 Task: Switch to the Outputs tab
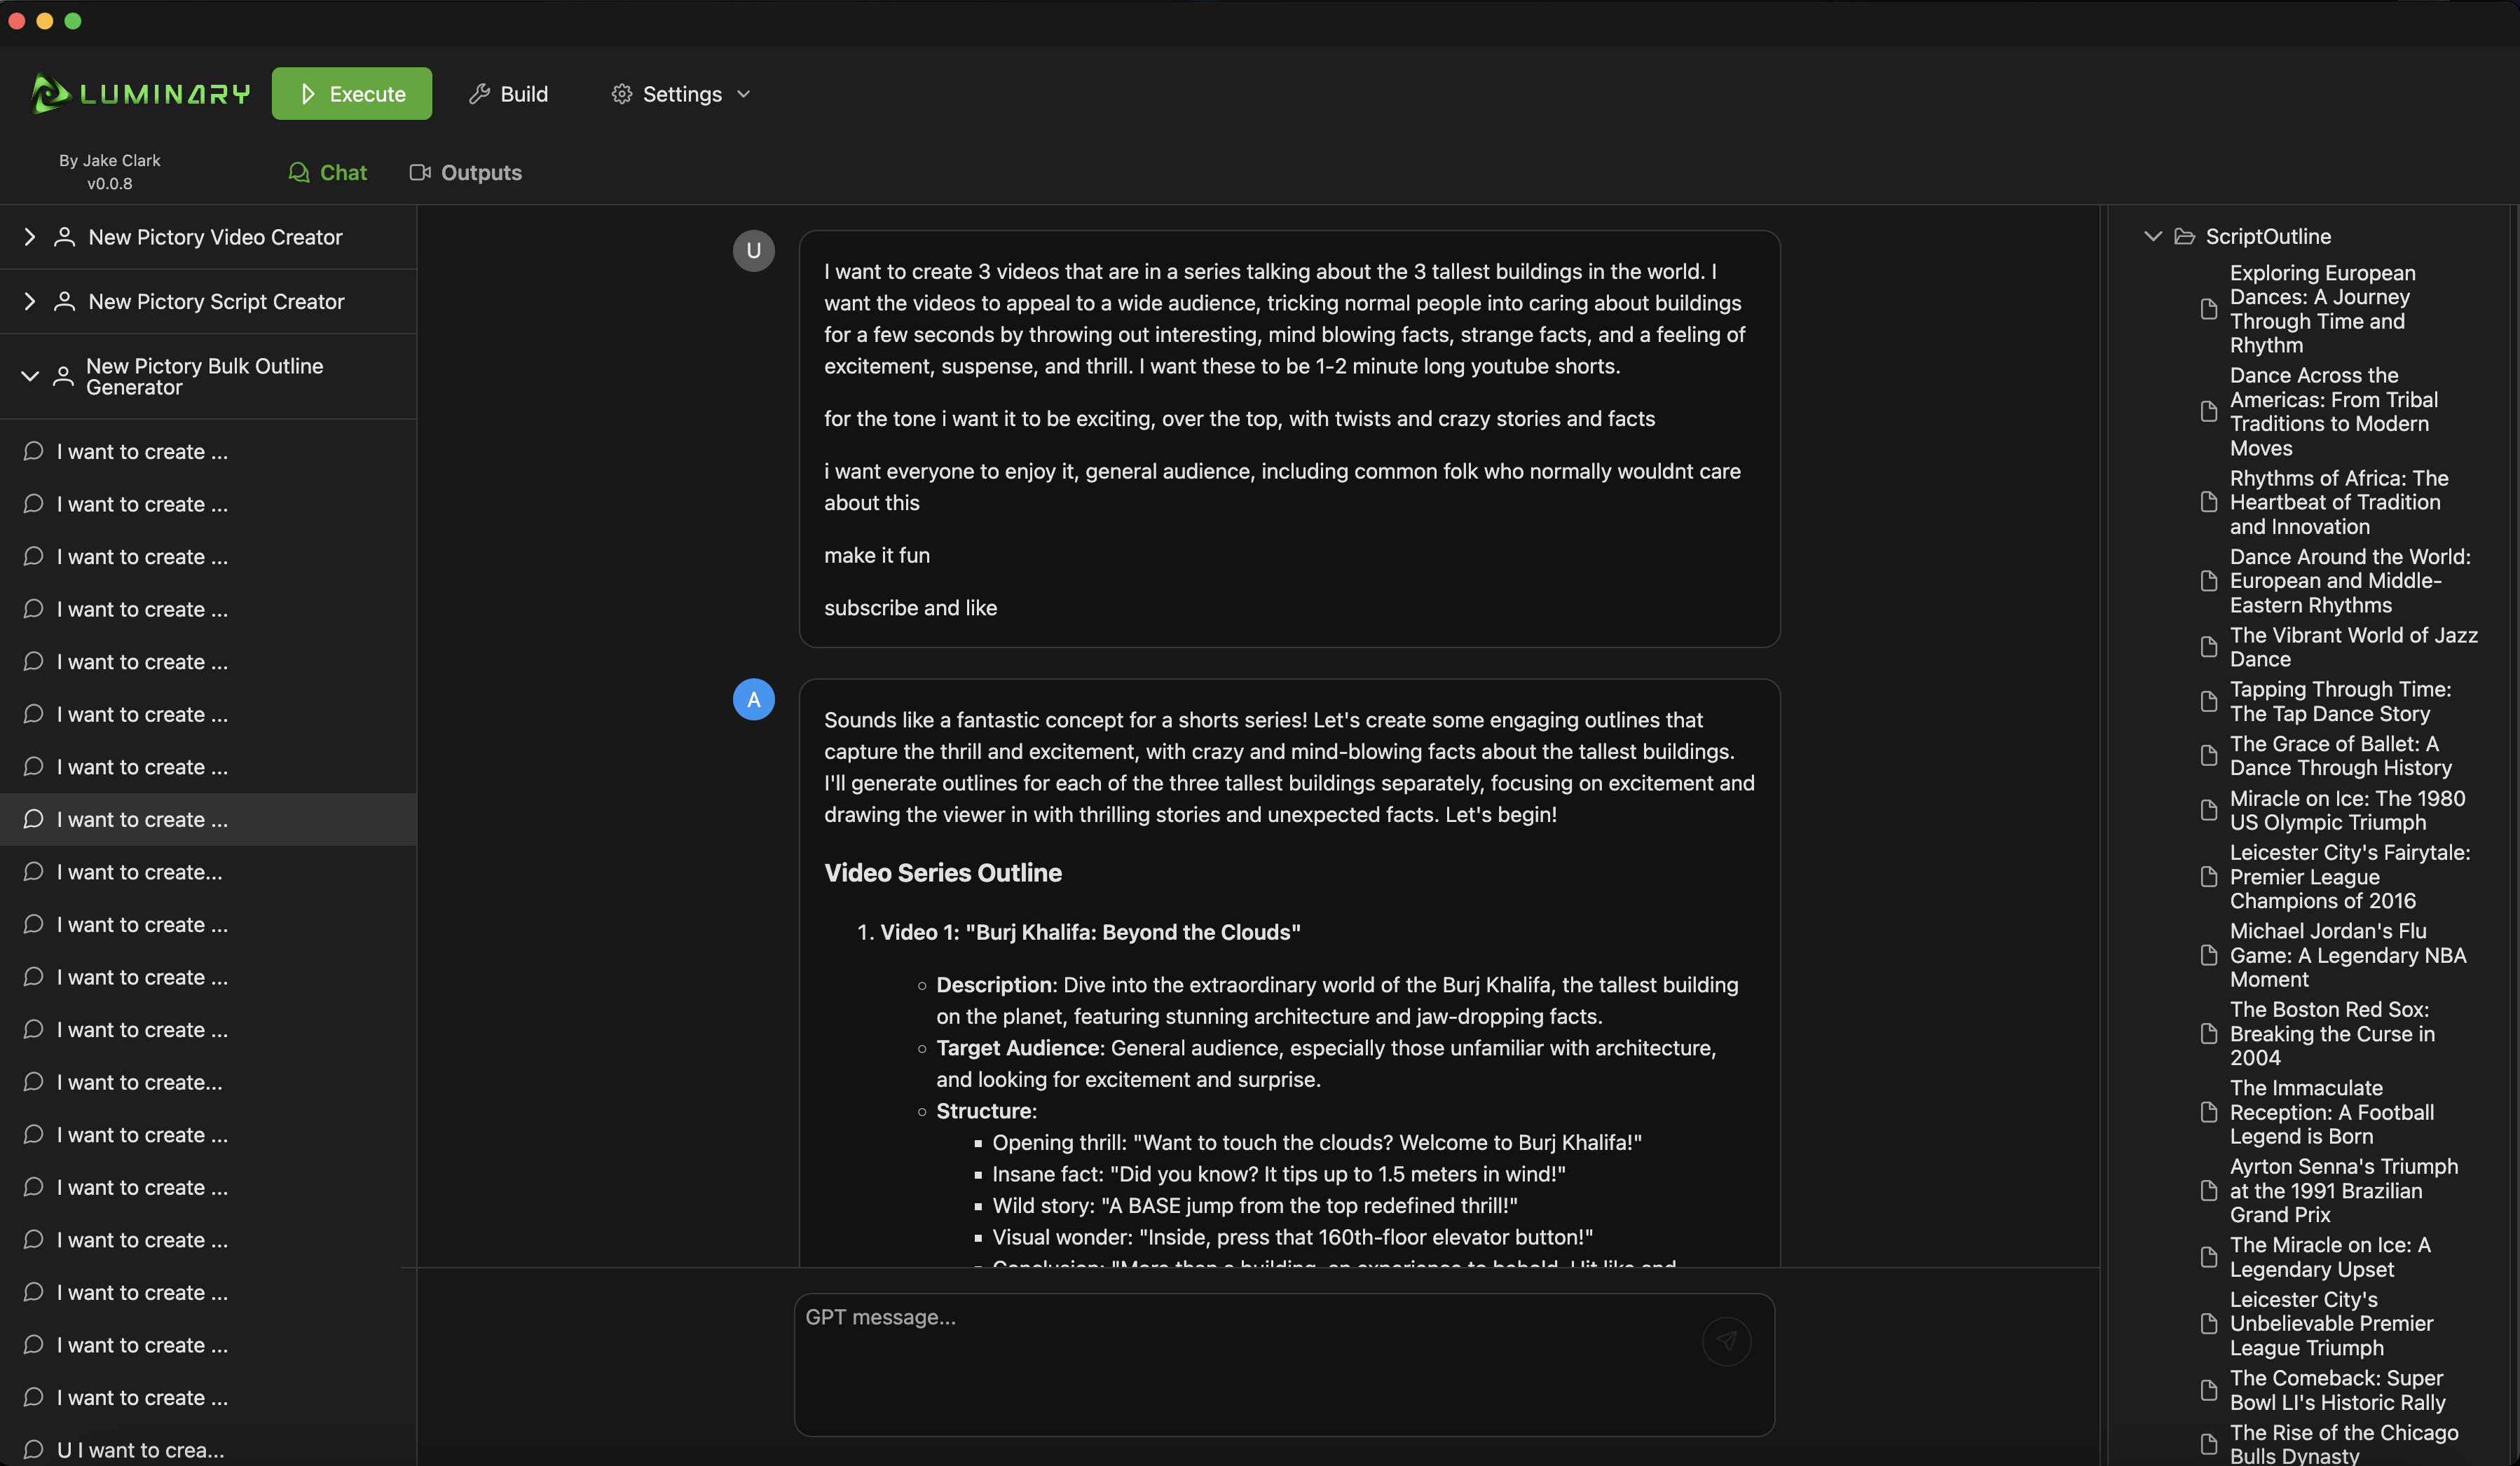tap(466, 173)
